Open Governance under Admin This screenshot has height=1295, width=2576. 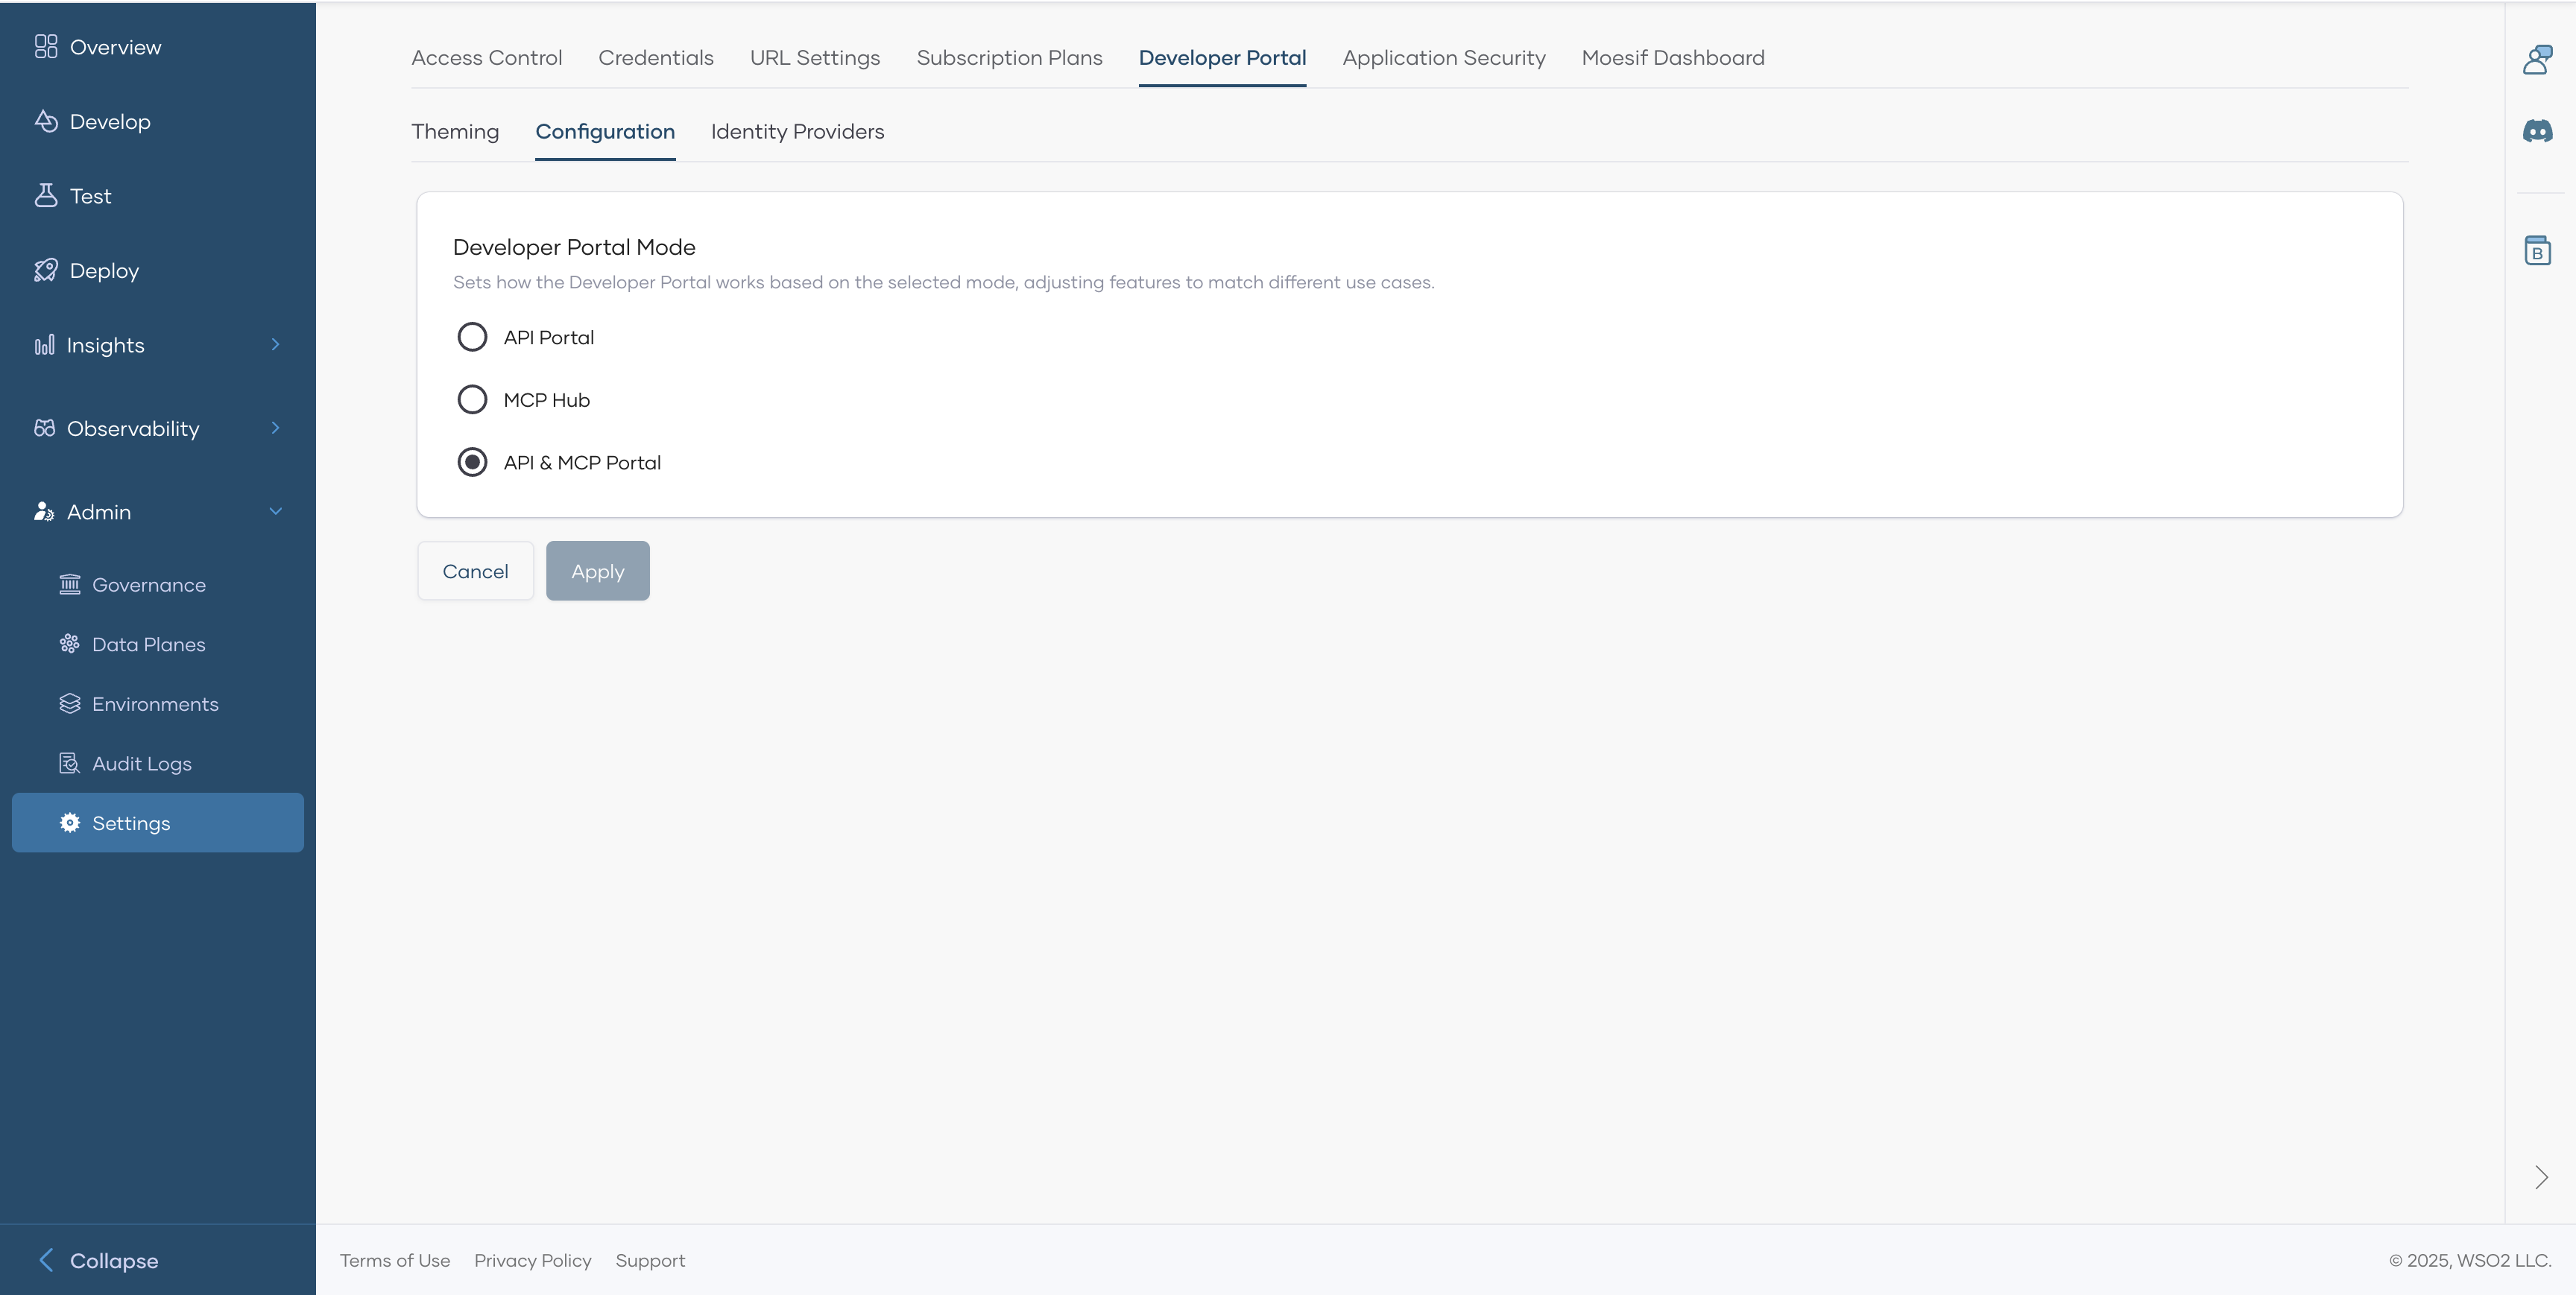[149, 585]
